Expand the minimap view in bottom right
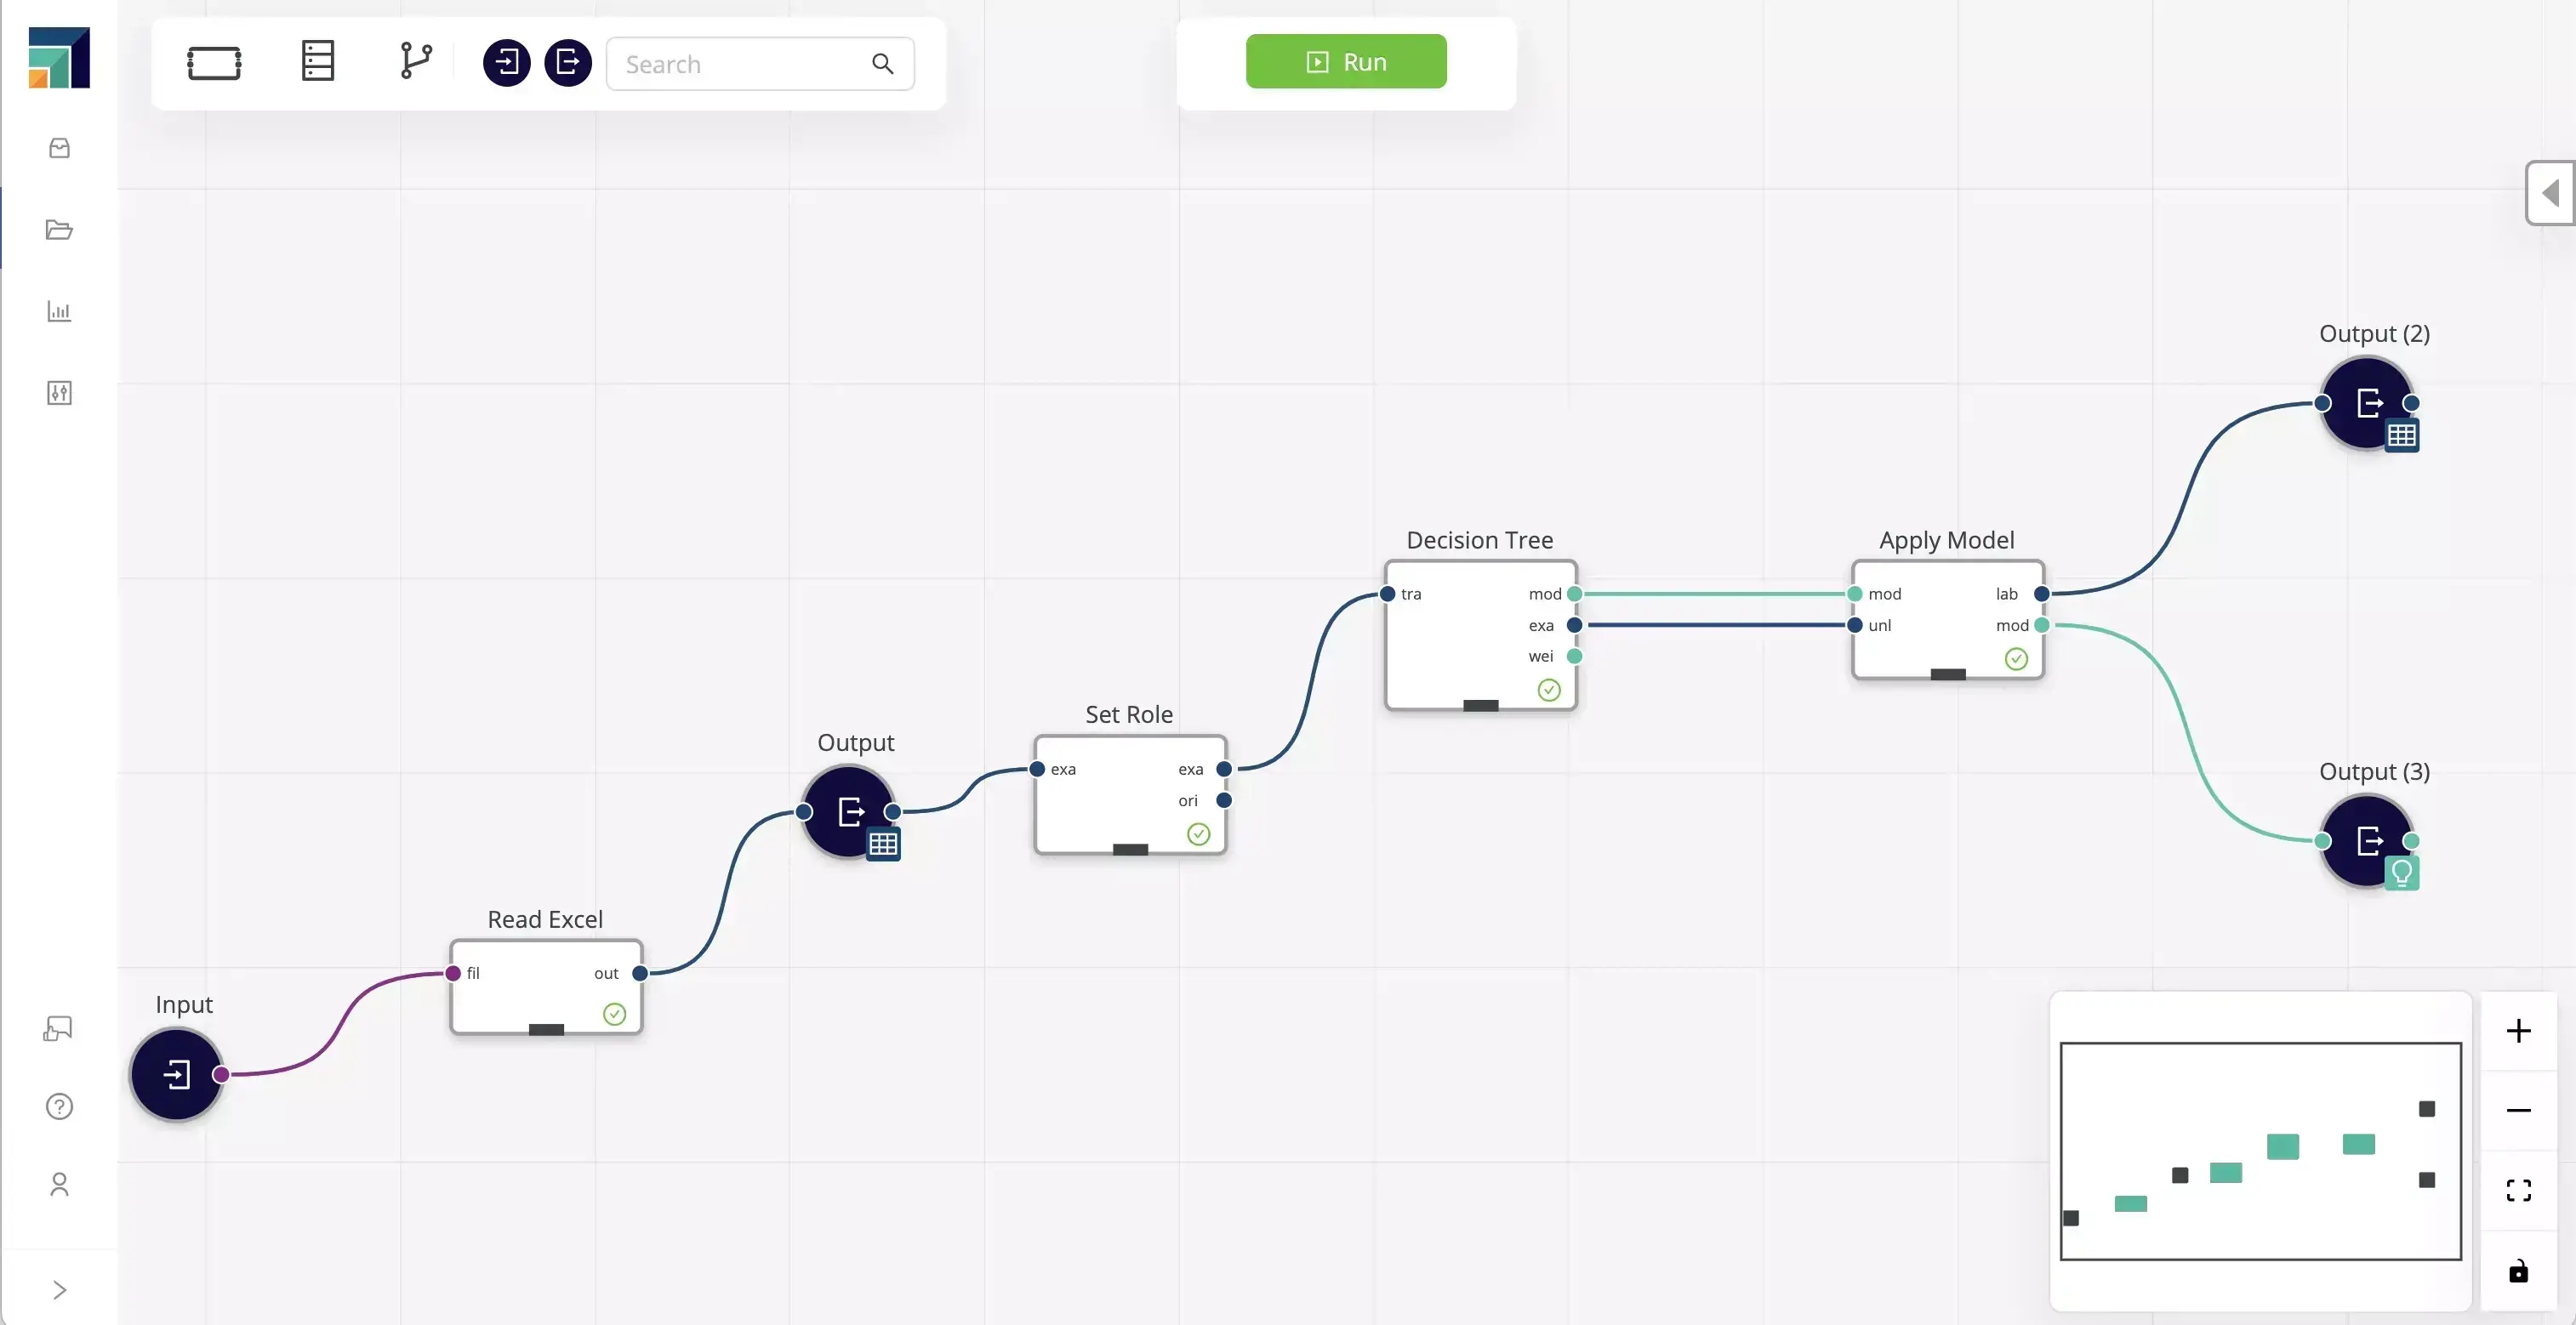The width and height of the screenshot is (2576, 1325). point(2522,1188)
